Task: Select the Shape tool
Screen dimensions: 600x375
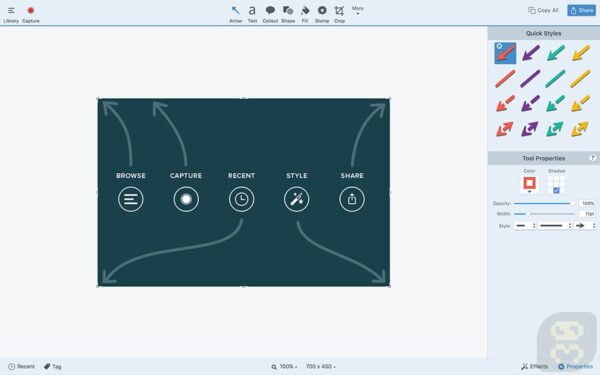Action: coord(288,14)
